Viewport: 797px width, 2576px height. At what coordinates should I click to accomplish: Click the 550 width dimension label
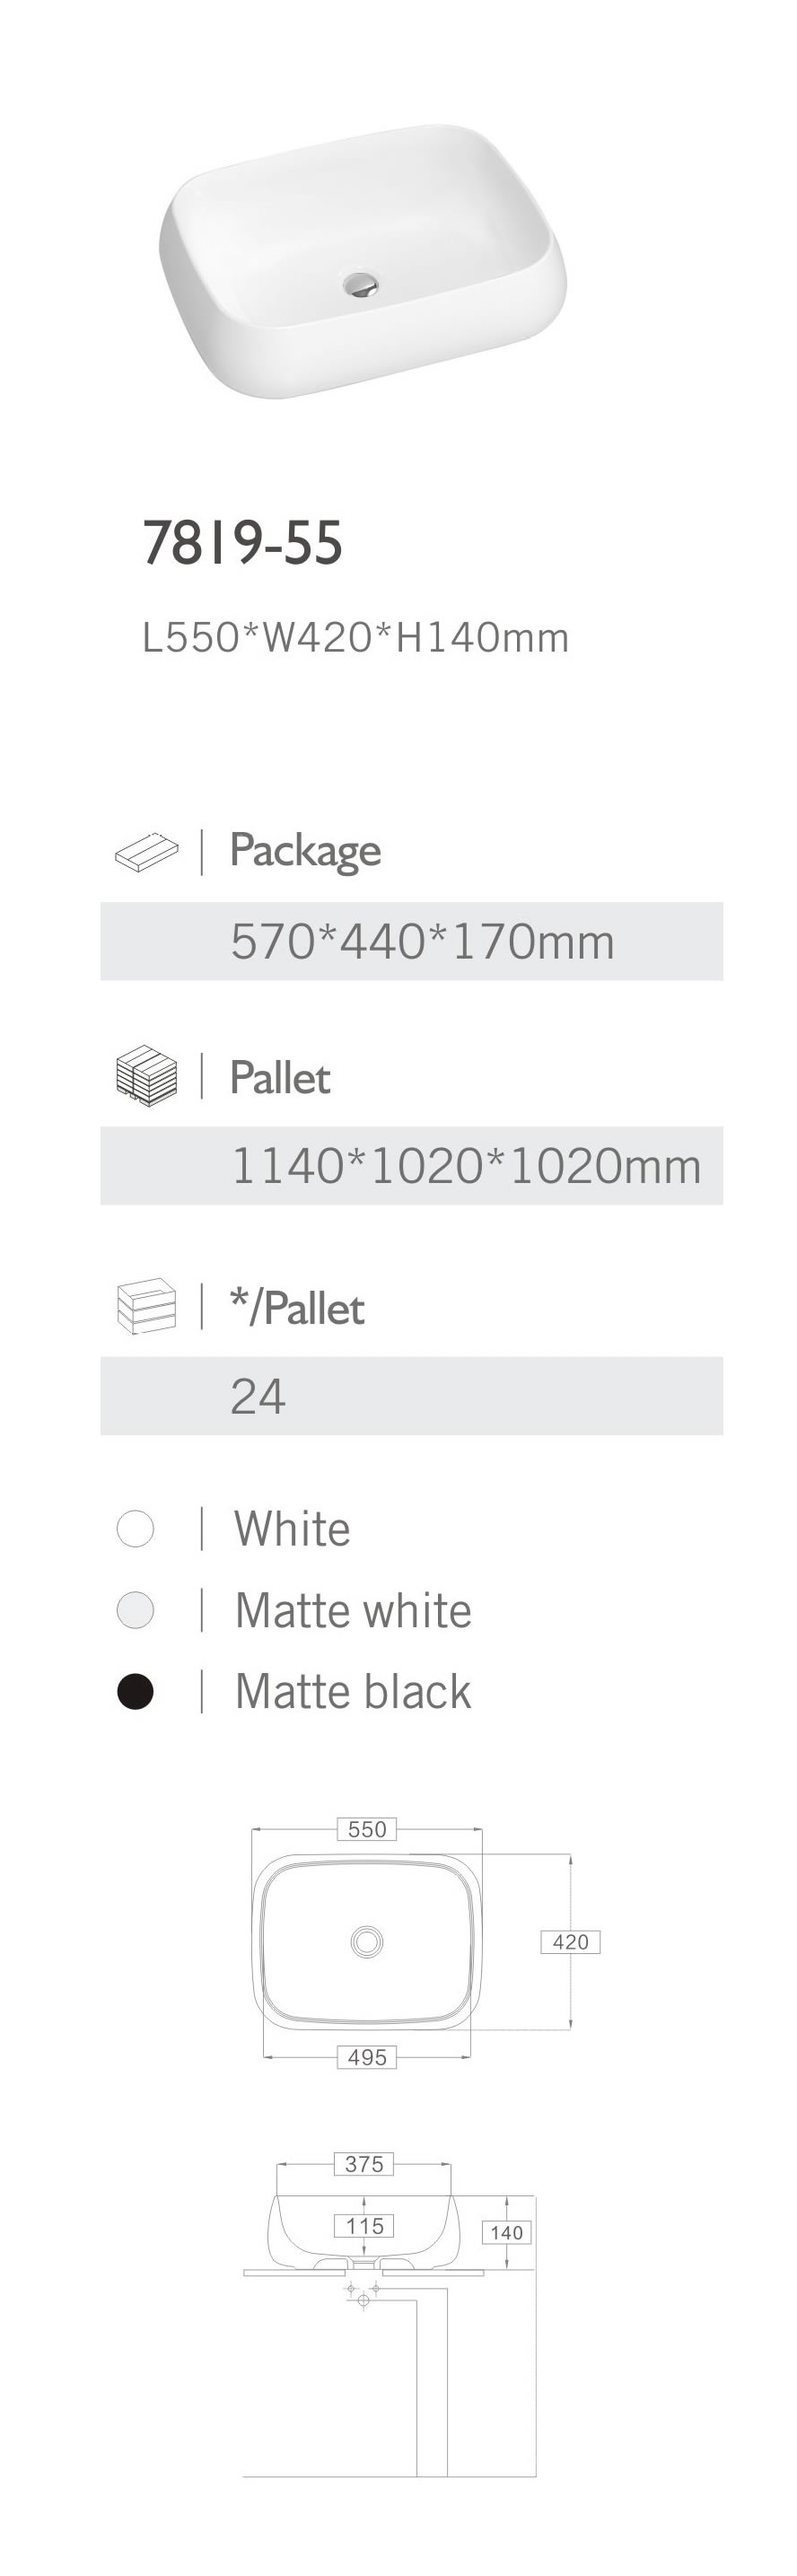[367, 1829]
